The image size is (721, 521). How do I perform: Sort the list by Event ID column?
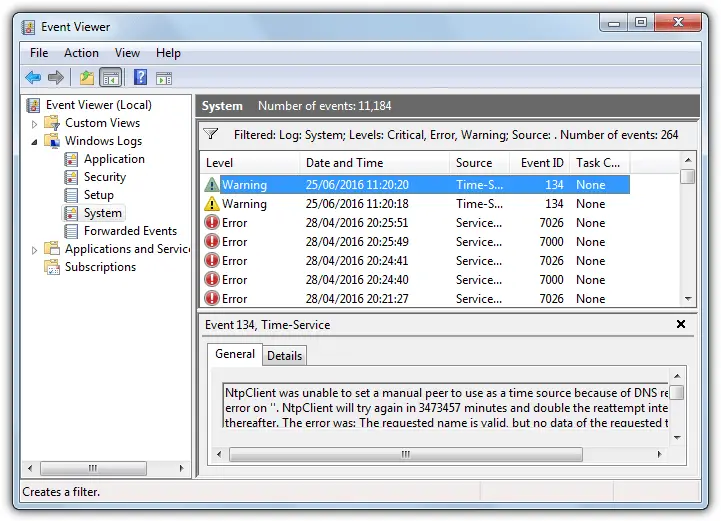(542, 163)
